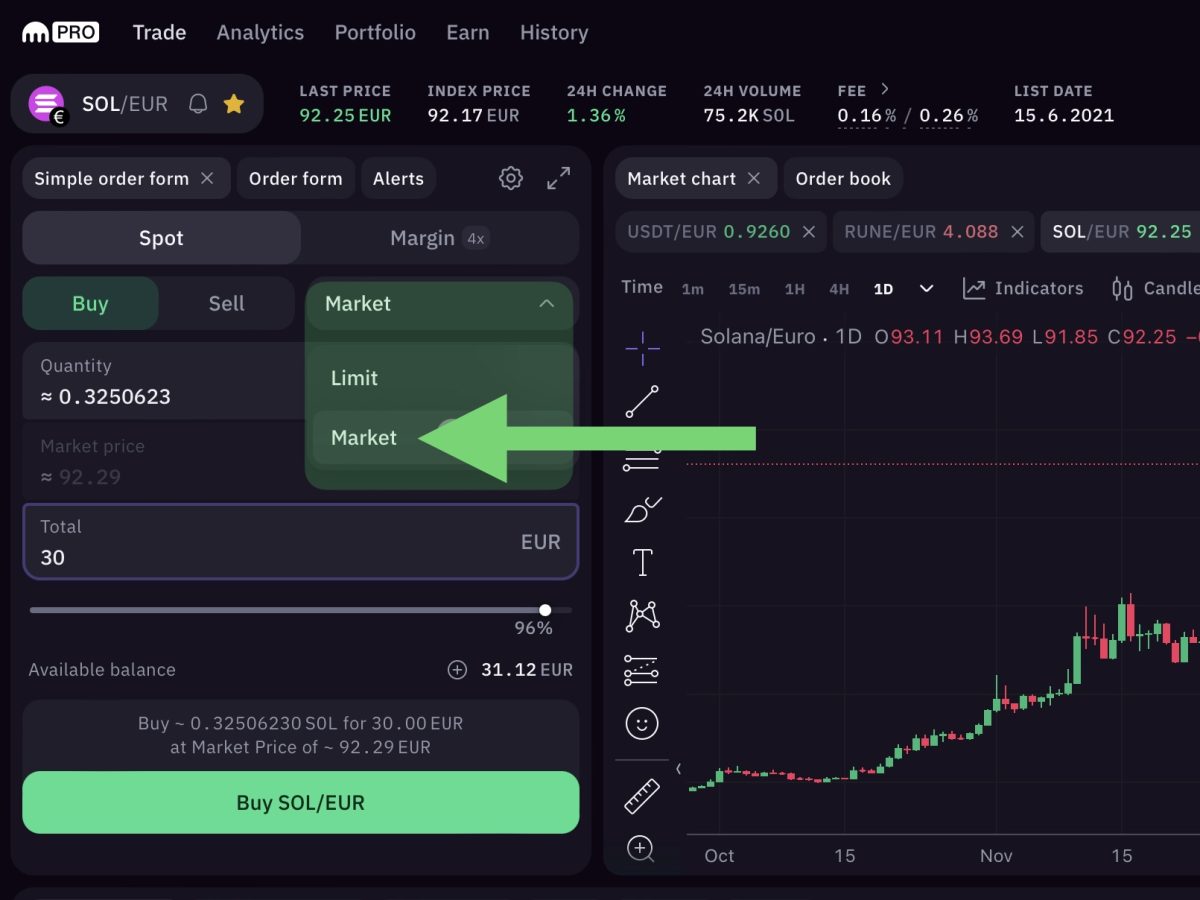Viewport: 1200px width, 900px height.
Task: Open the Candle chart type selector
Action: (1155, 288)
